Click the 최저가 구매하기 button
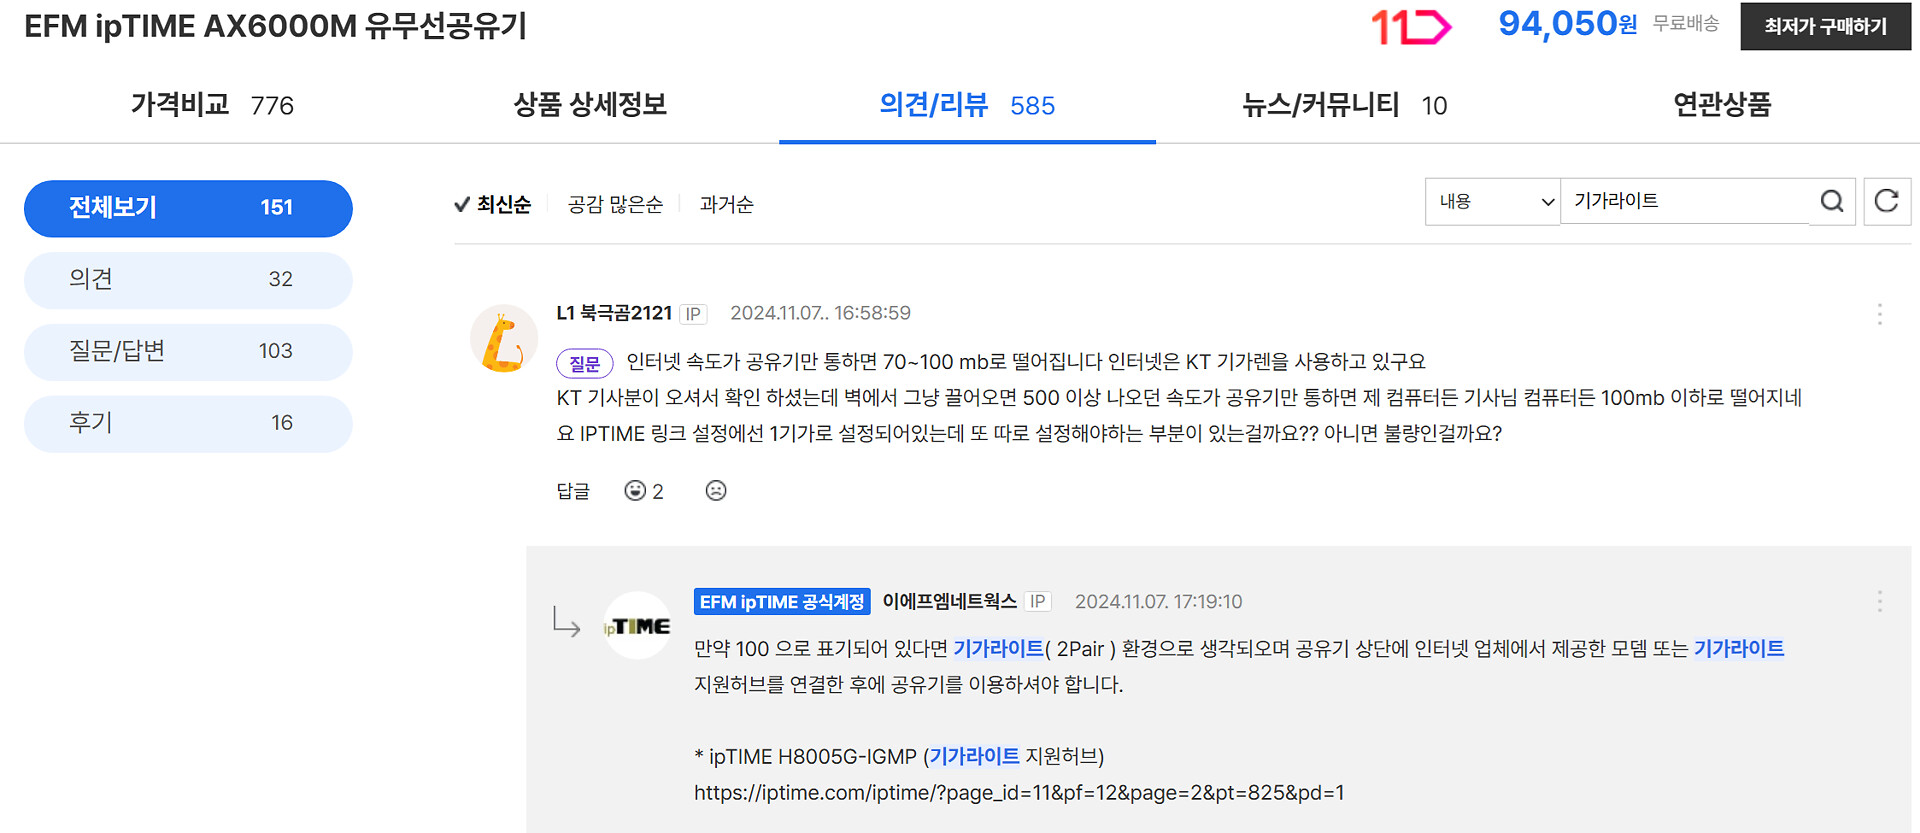 click(1826, 27)
